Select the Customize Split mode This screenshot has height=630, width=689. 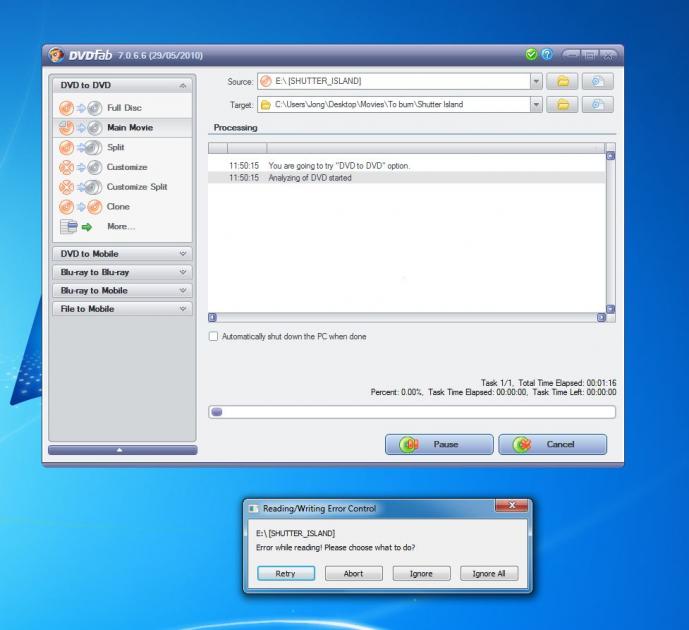click(x=122, y=187)
